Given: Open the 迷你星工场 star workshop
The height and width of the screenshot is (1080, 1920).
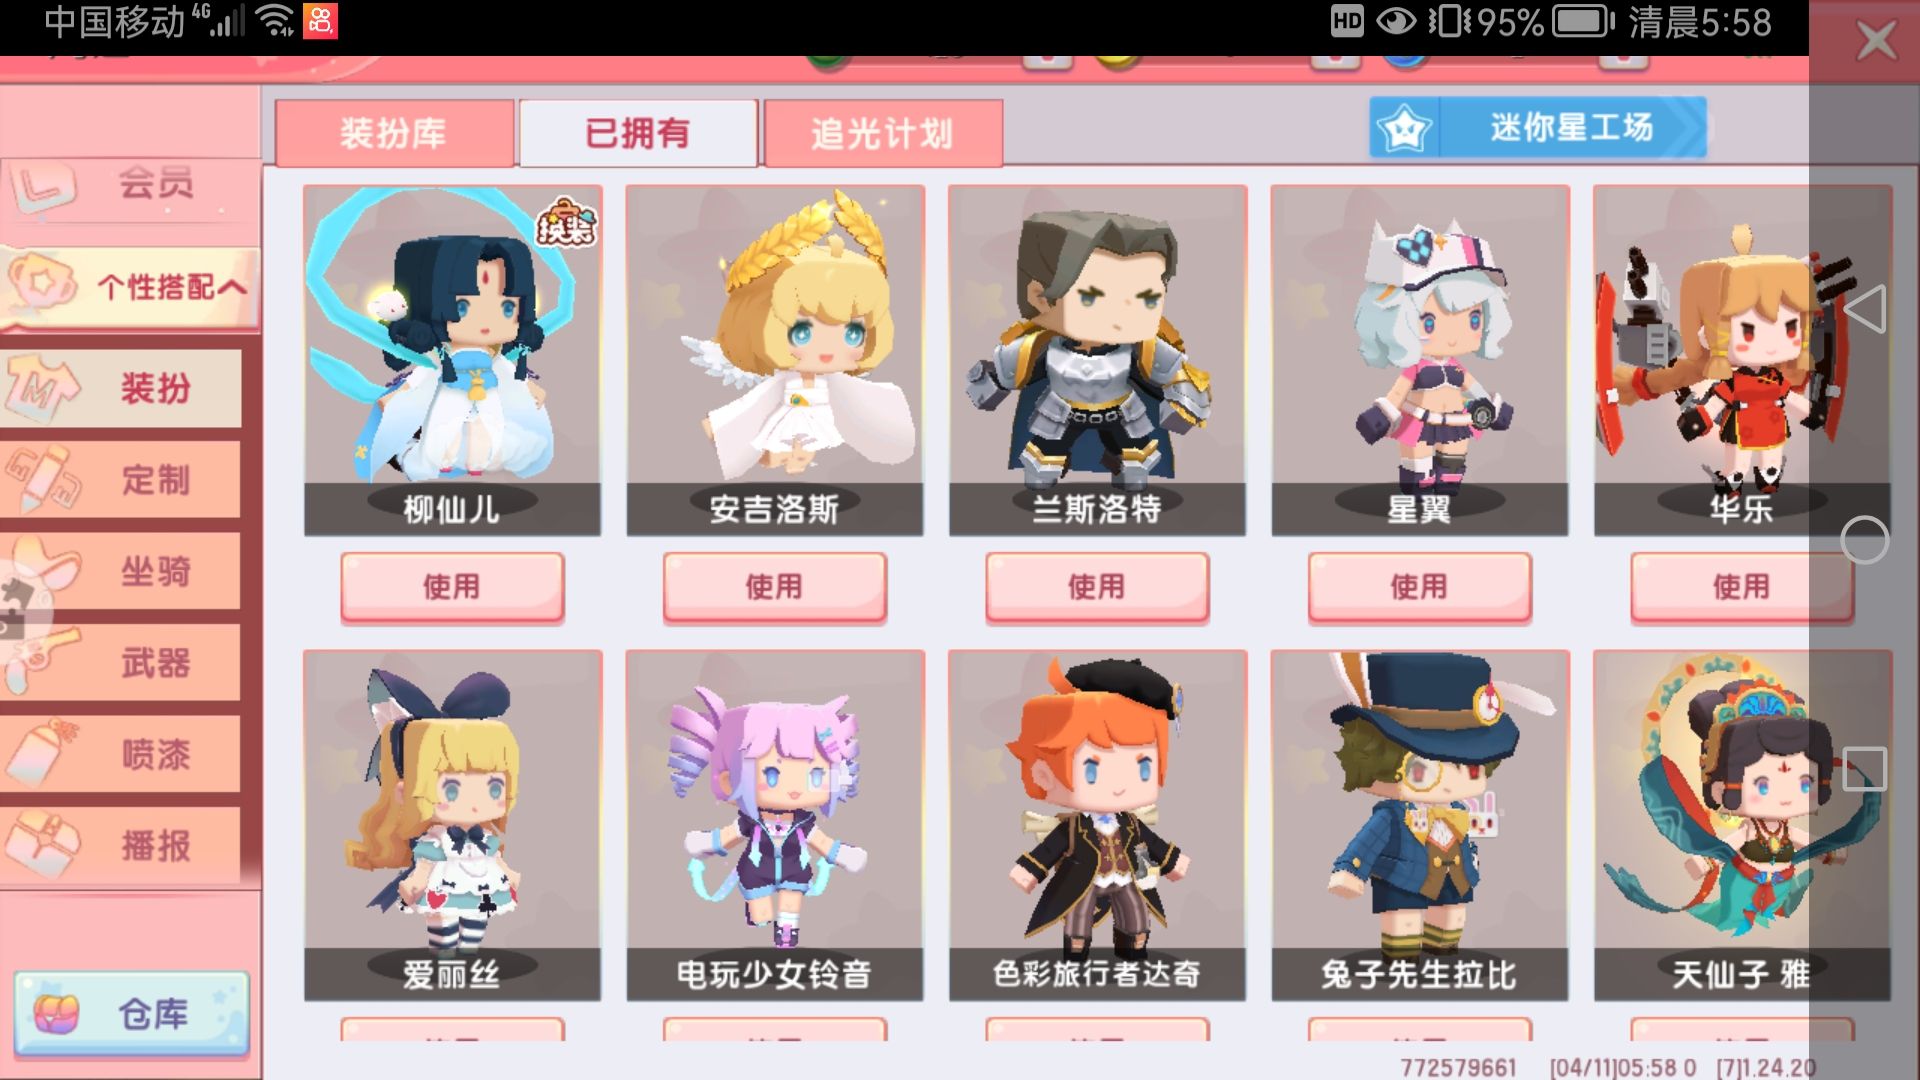Looking at the screenshot, I should pos(1538,127).
